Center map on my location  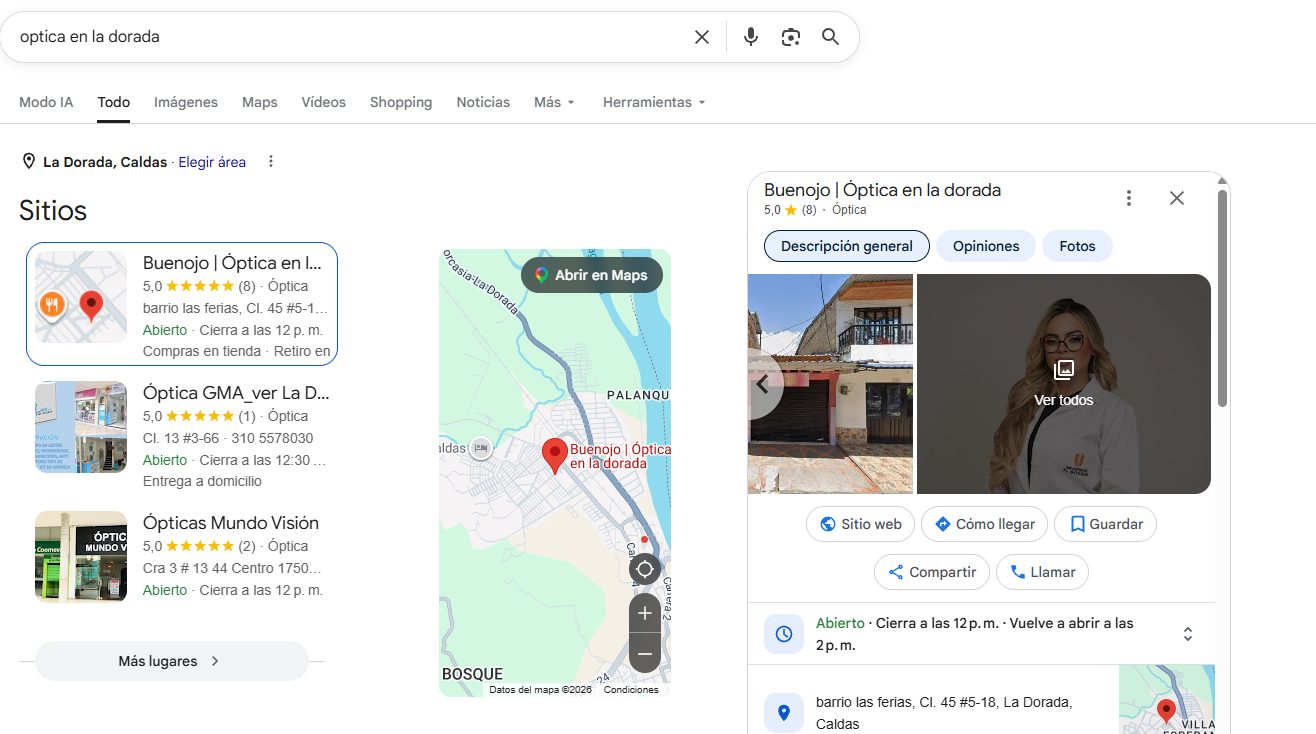[645, 570]
